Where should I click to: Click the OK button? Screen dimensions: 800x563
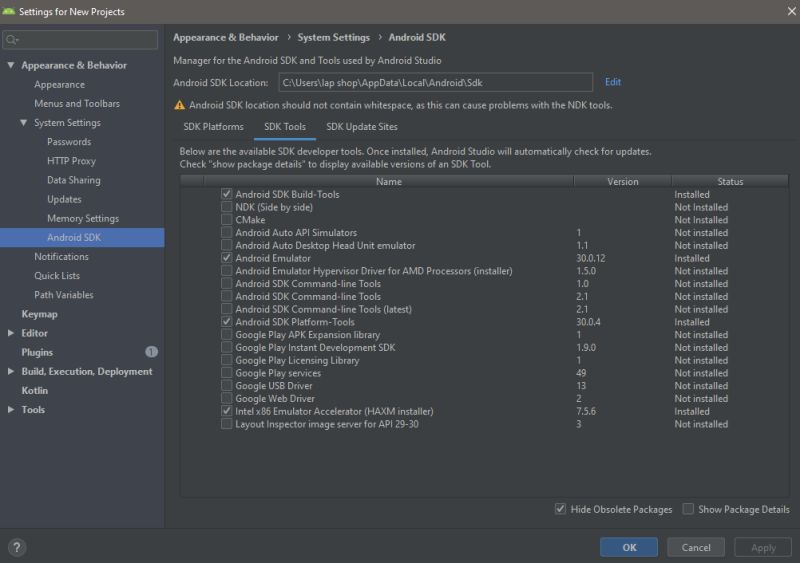click(629, 547)
